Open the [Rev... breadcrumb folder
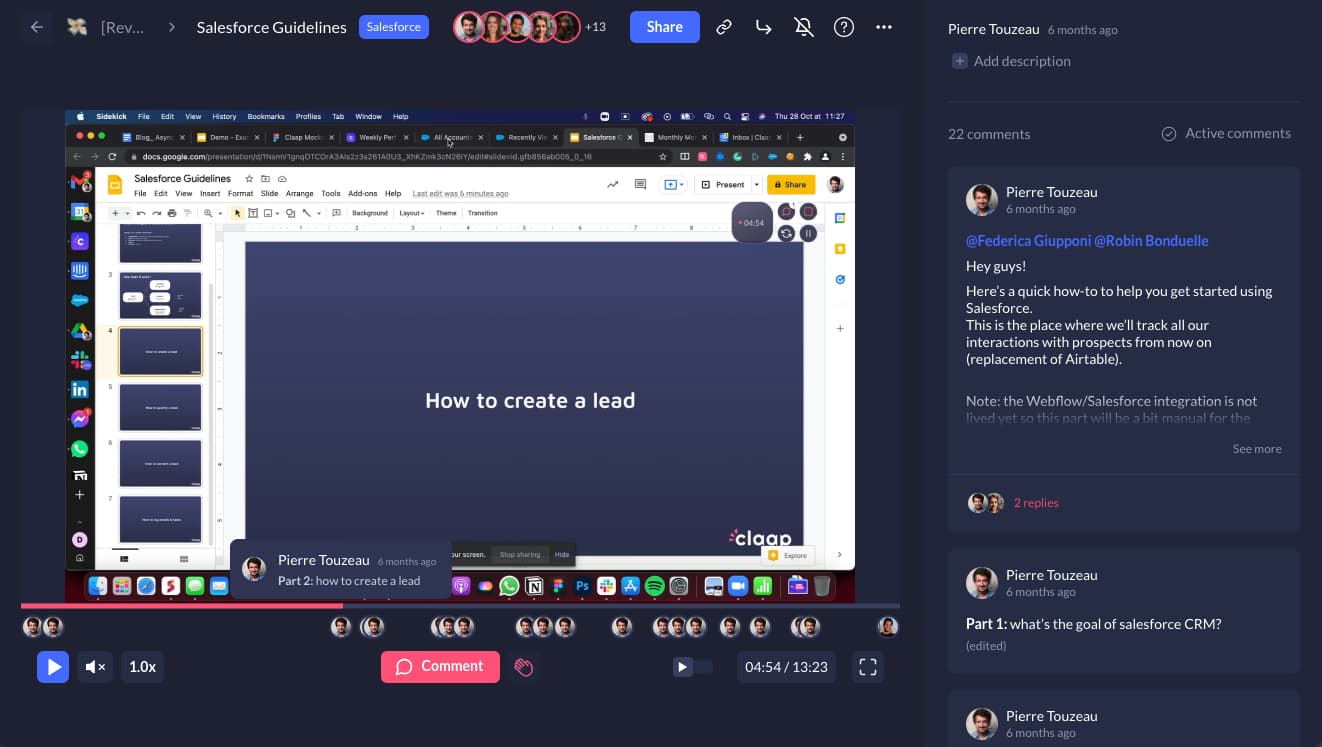This screenshot has width=1322, height=747. (123, 27)
